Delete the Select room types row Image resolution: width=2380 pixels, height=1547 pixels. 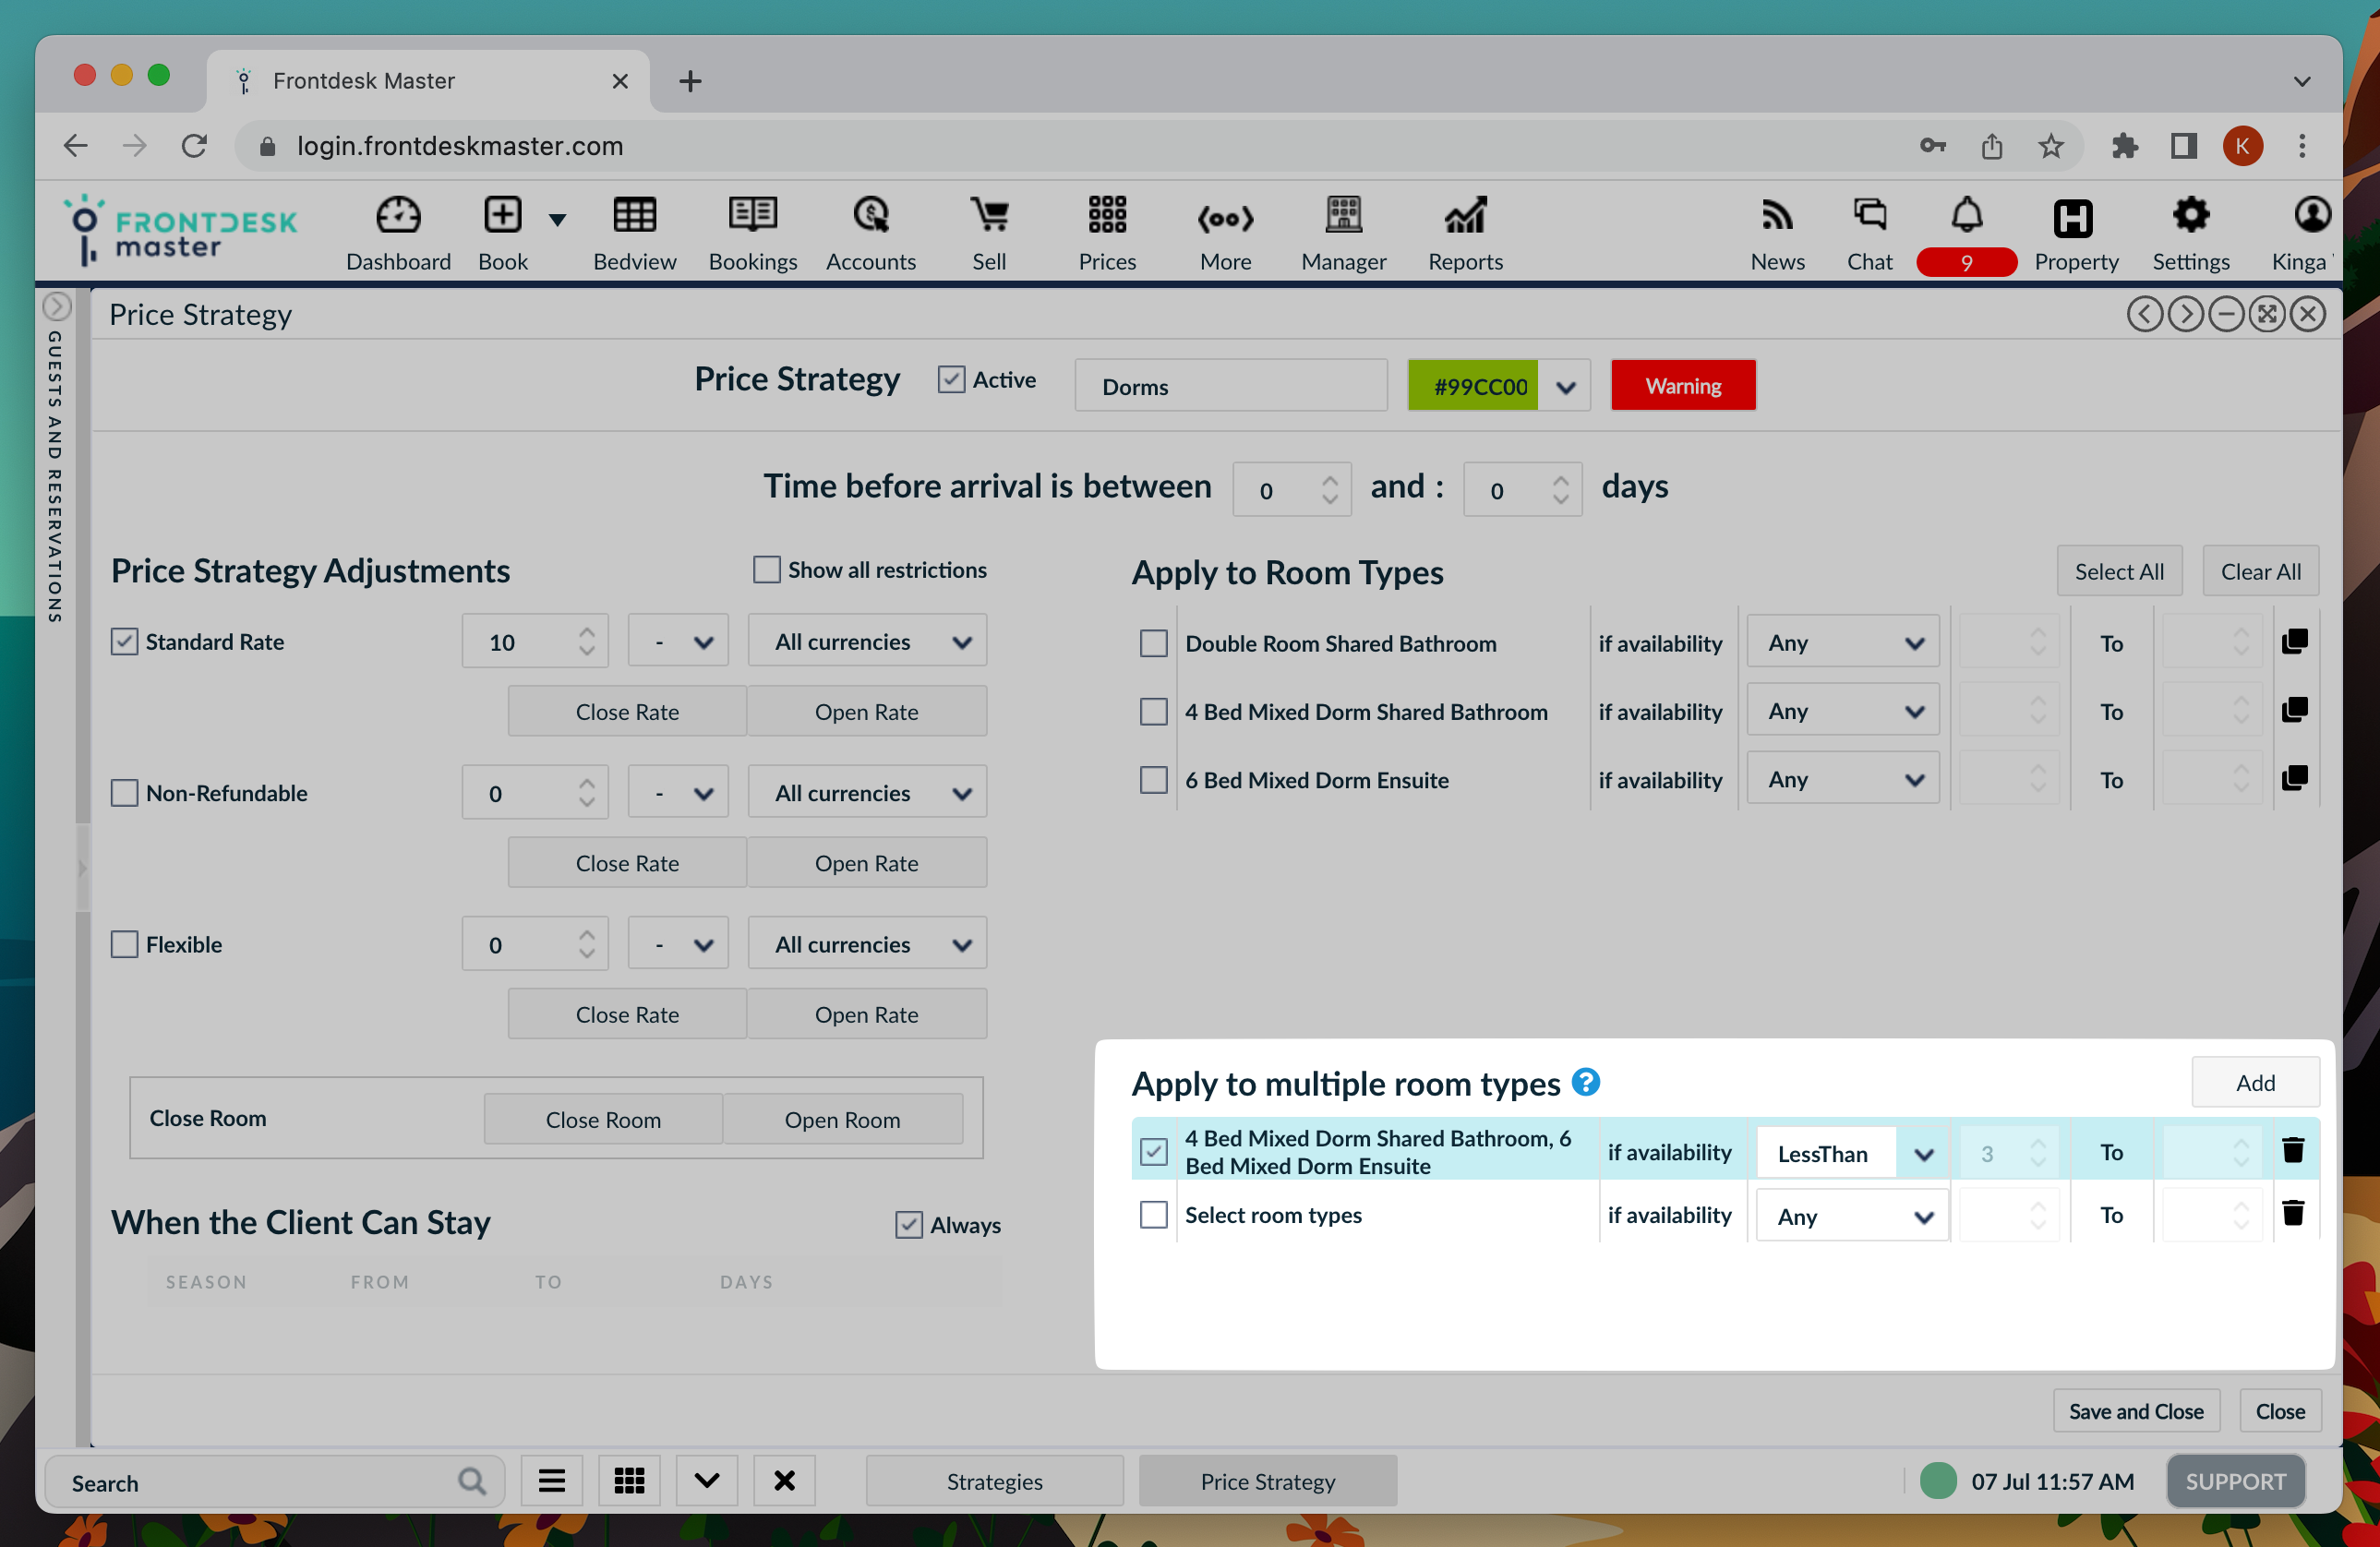tap(2293, 1213)
